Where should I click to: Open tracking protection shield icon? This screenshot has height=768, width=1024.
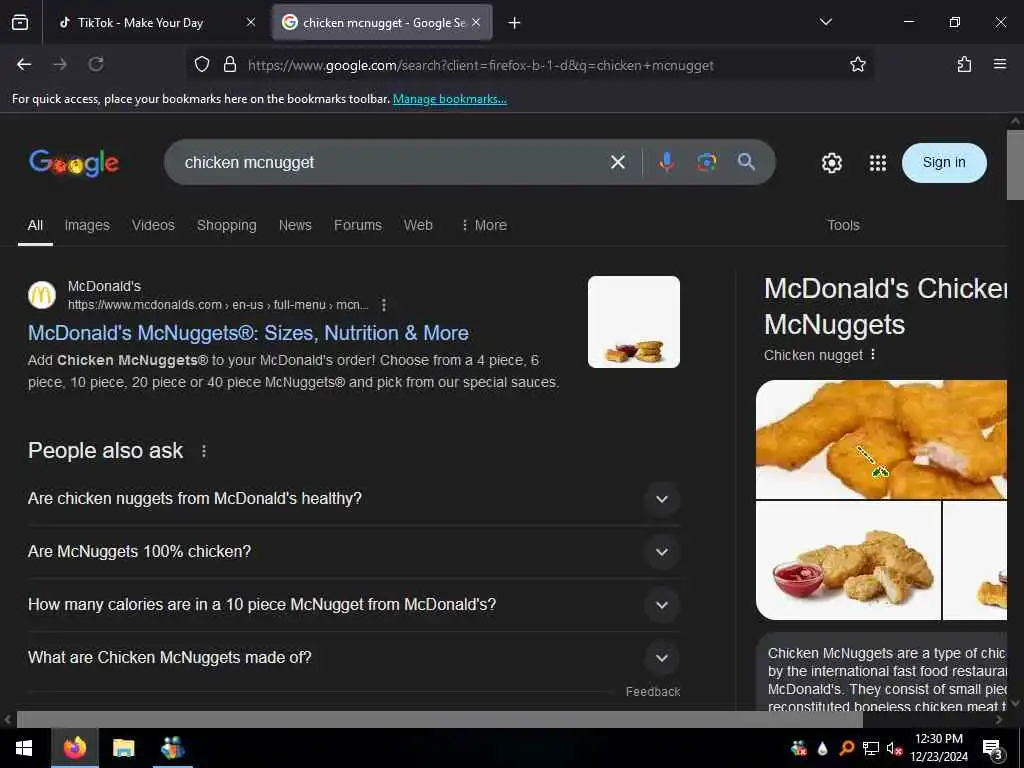202,65
